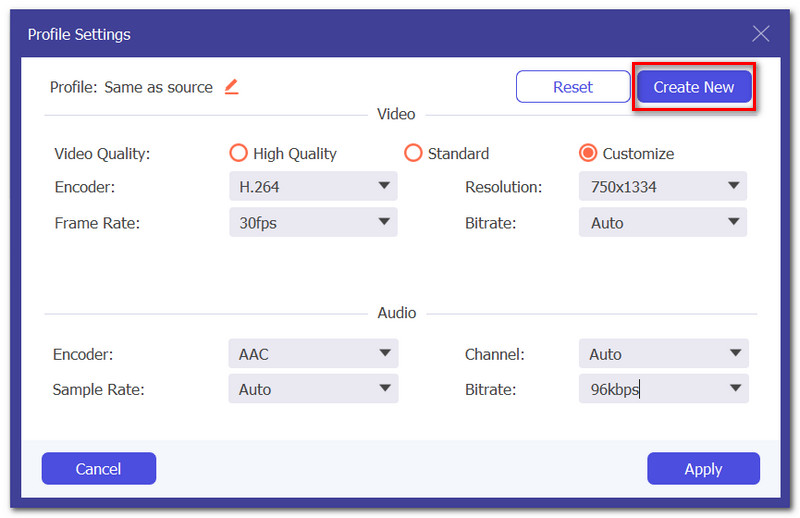The width and height of the screenshot is (800, 518).
Task: Close the Profile Settings dialog
Action: pyautogui.click(x=760, y=34)
